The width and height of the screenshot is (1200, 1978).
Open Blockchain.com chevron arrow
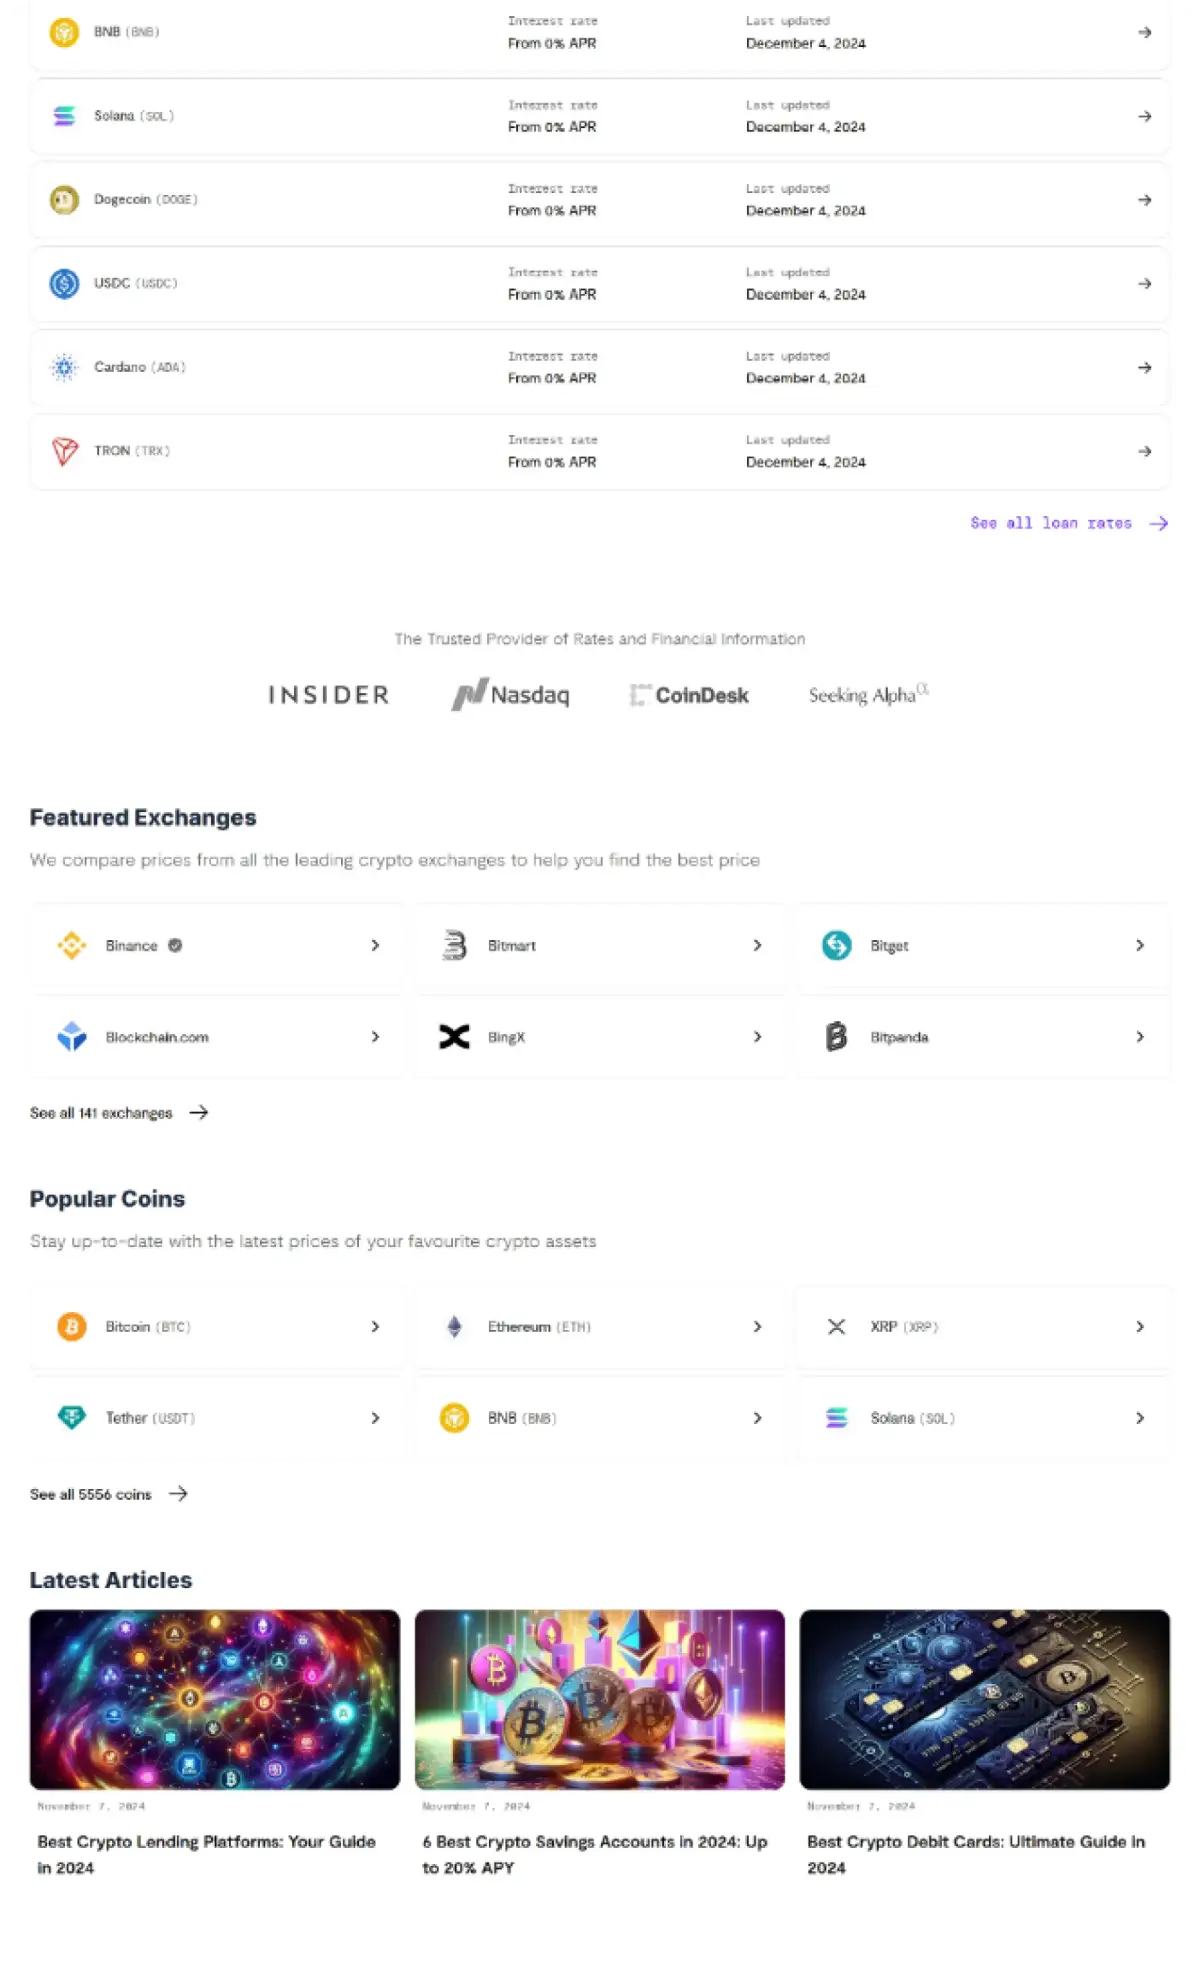pyautogui.click(x=375, y=1037)
